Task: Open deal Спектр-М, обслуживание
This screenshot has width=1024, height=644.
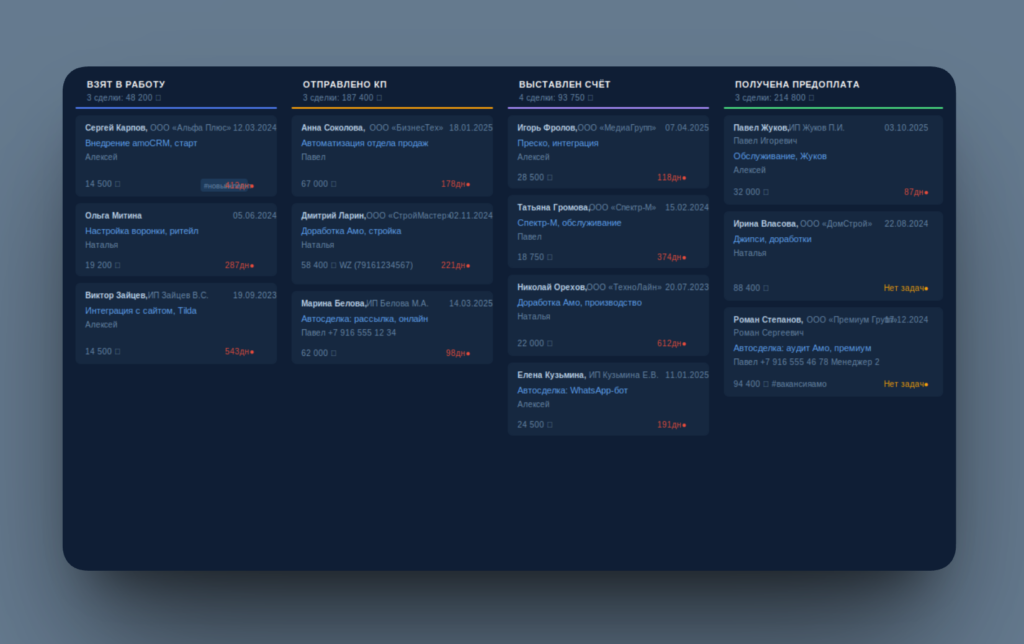Action: point(569,223)
